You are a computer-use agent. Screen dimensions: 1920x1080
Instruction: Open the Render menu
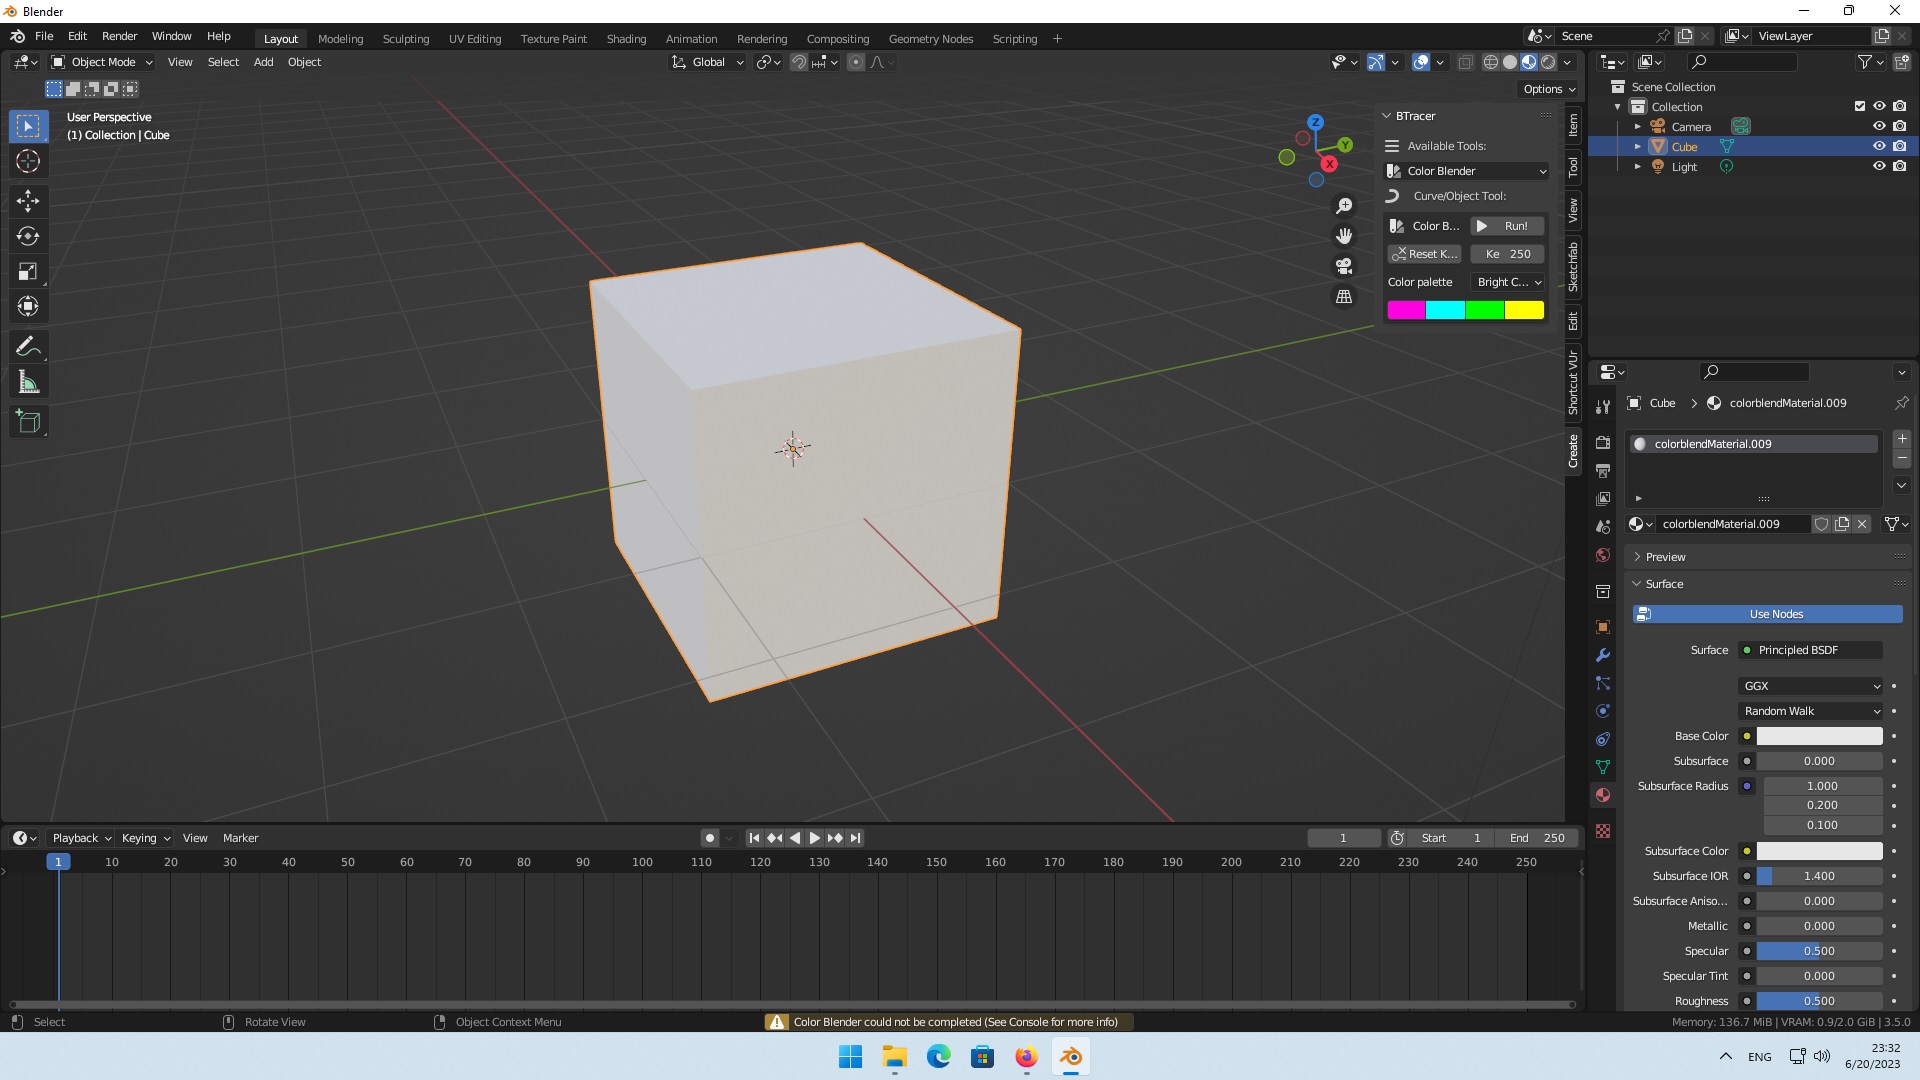119,36
